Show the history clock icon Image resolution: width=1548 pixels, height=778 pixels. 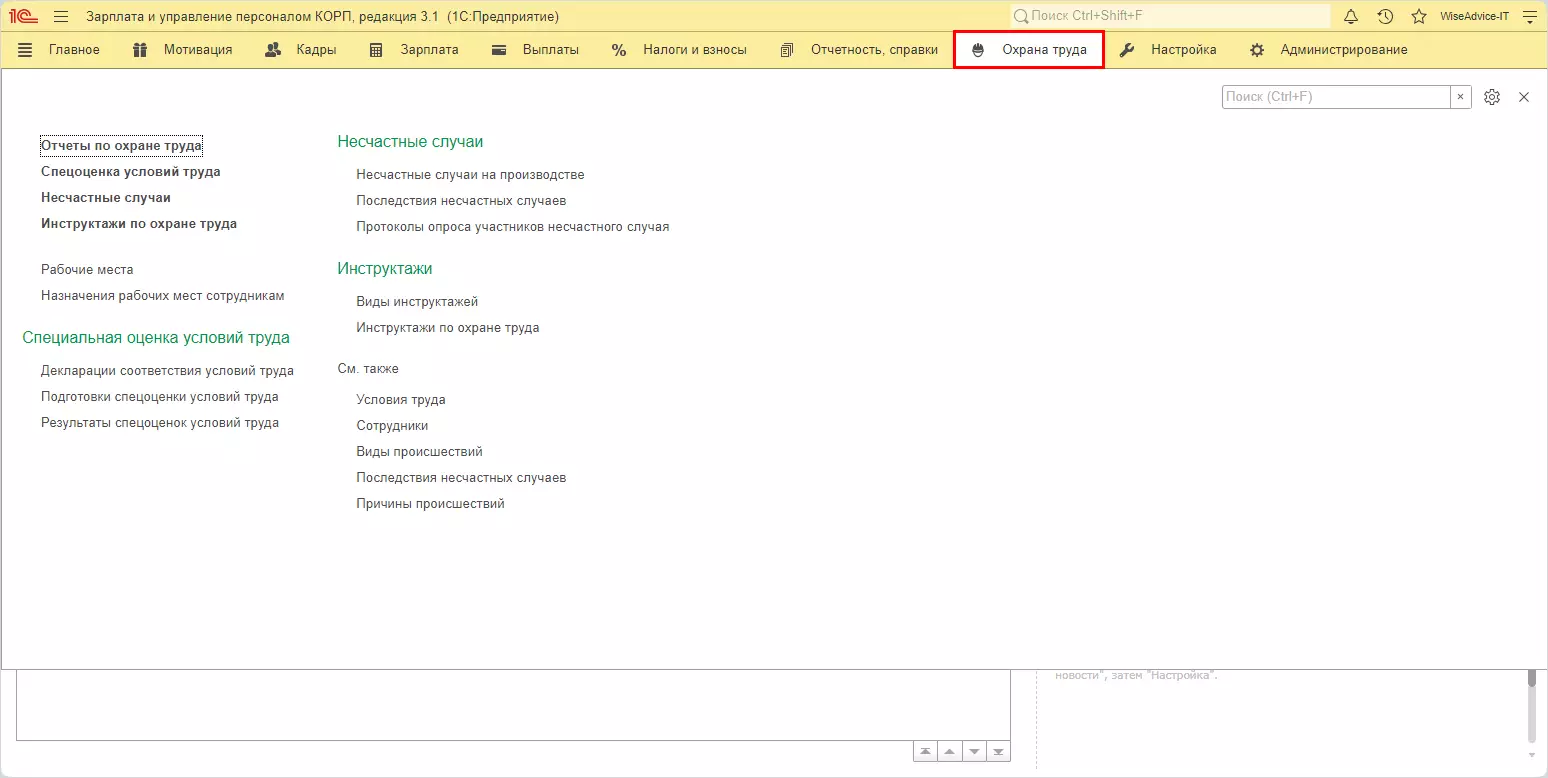[1385, 16]
